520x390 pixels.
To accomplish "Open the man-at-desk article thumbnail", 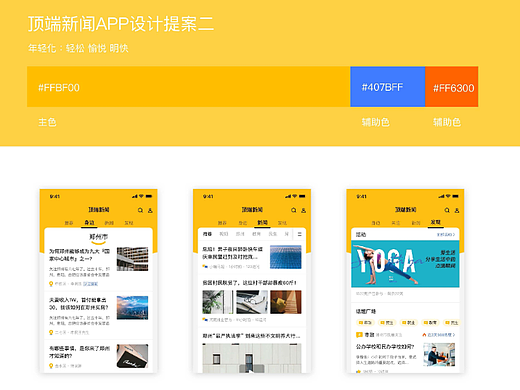I will point(439,355).
